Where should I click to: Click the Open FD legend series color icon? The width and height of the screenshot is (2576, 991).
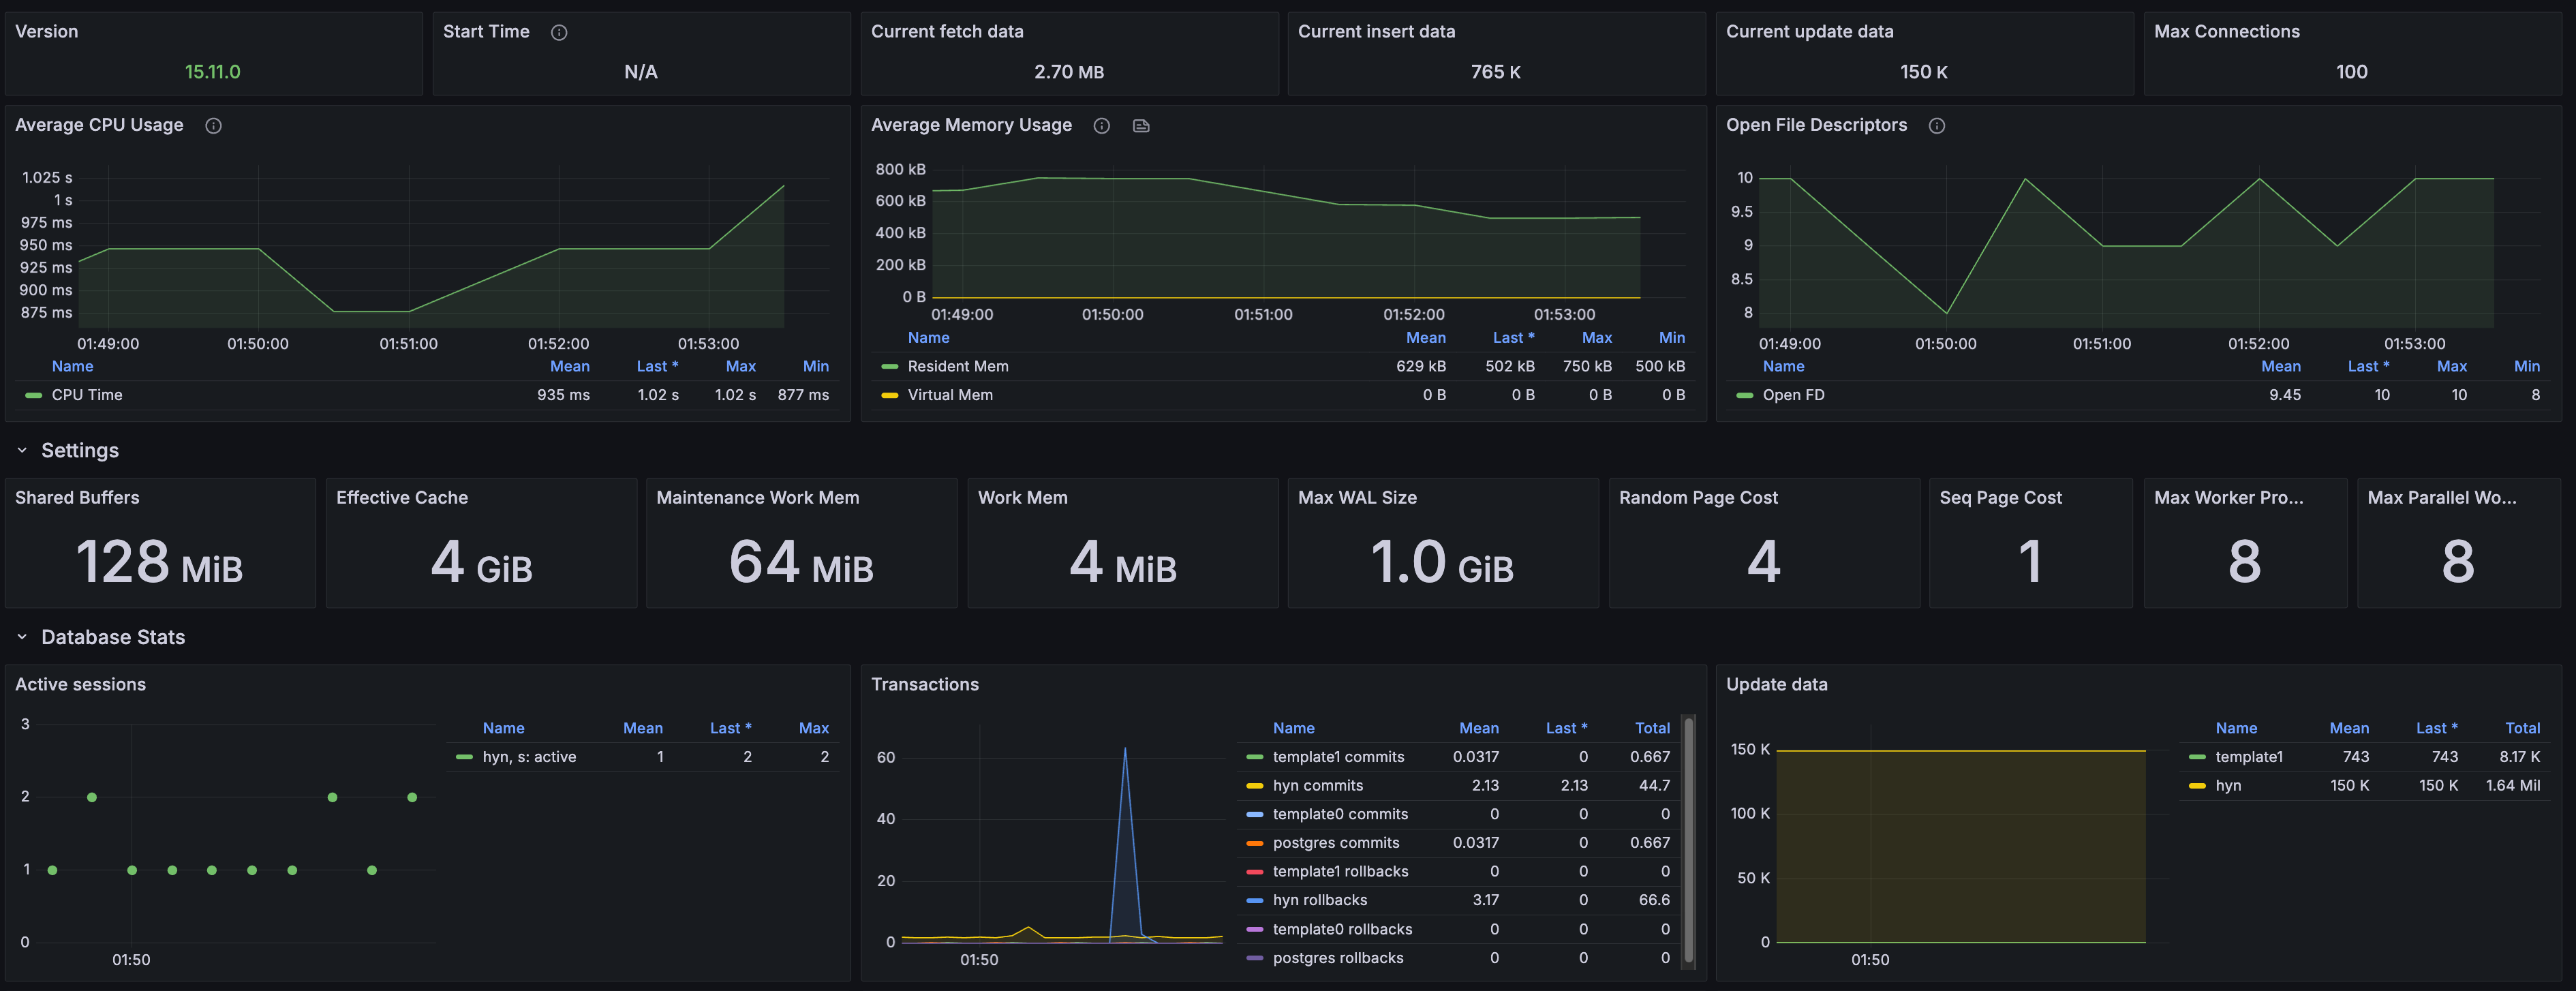pyautogui.click(x=1744, y=395)
